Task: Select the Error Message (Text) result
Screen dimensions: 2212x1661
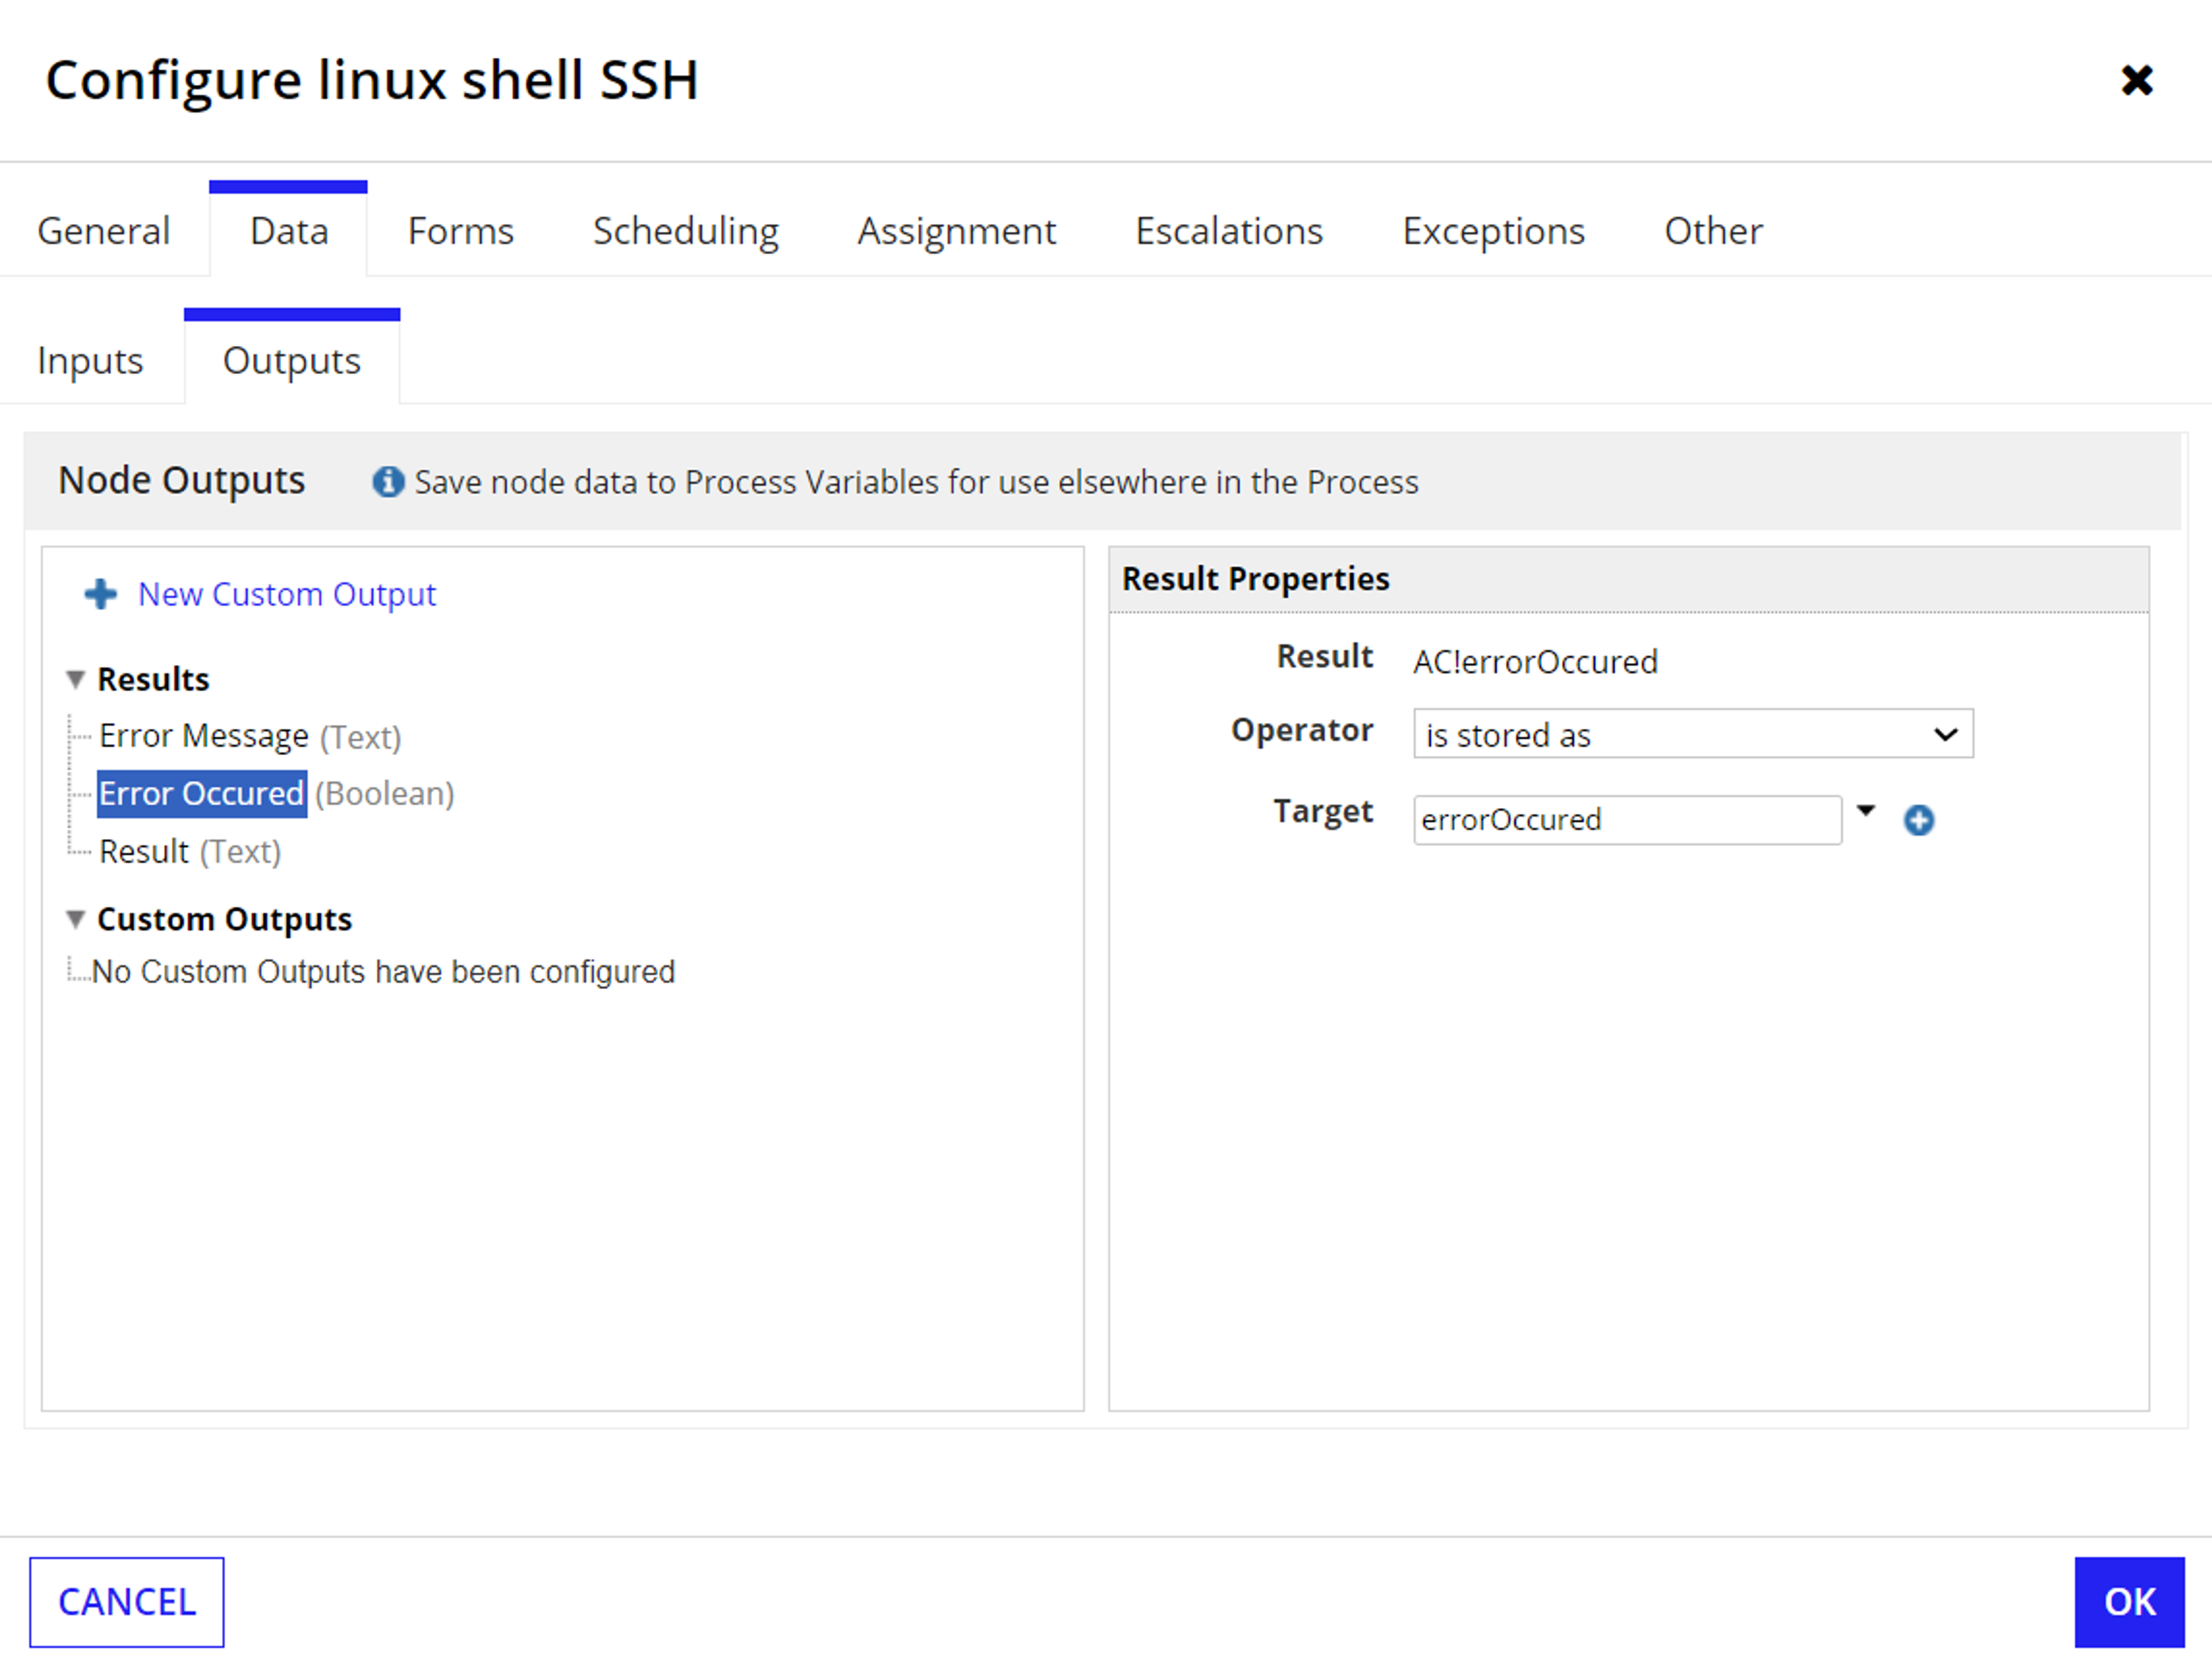Action: pos(250,737)
